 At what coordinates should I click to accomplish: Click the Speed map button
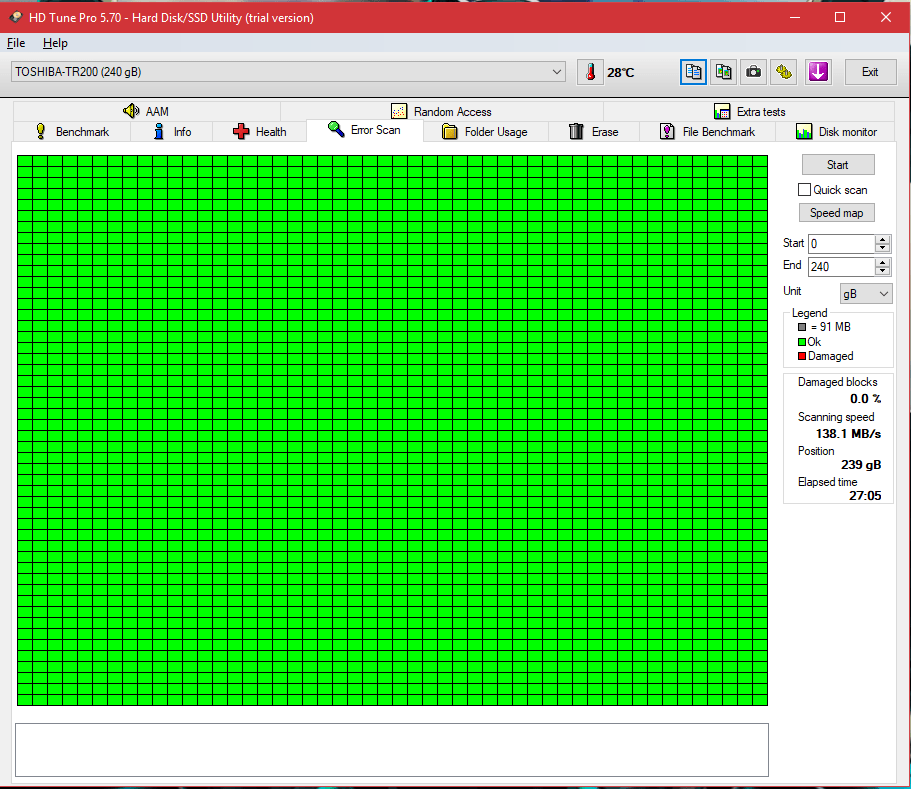point(837,213)
